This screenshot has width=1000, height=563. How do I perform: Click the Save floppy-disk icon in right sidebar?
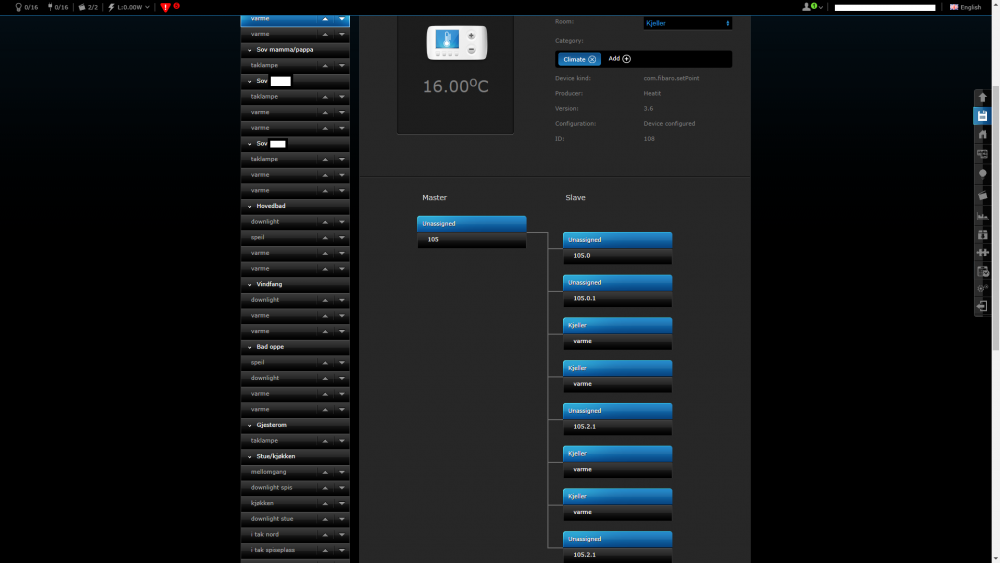click(x=983, y=116)
